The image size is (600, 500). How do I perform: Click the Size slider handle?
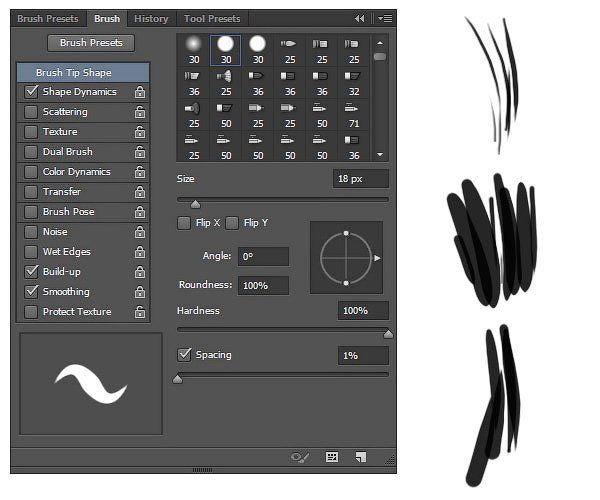click(x=196, y=204)
